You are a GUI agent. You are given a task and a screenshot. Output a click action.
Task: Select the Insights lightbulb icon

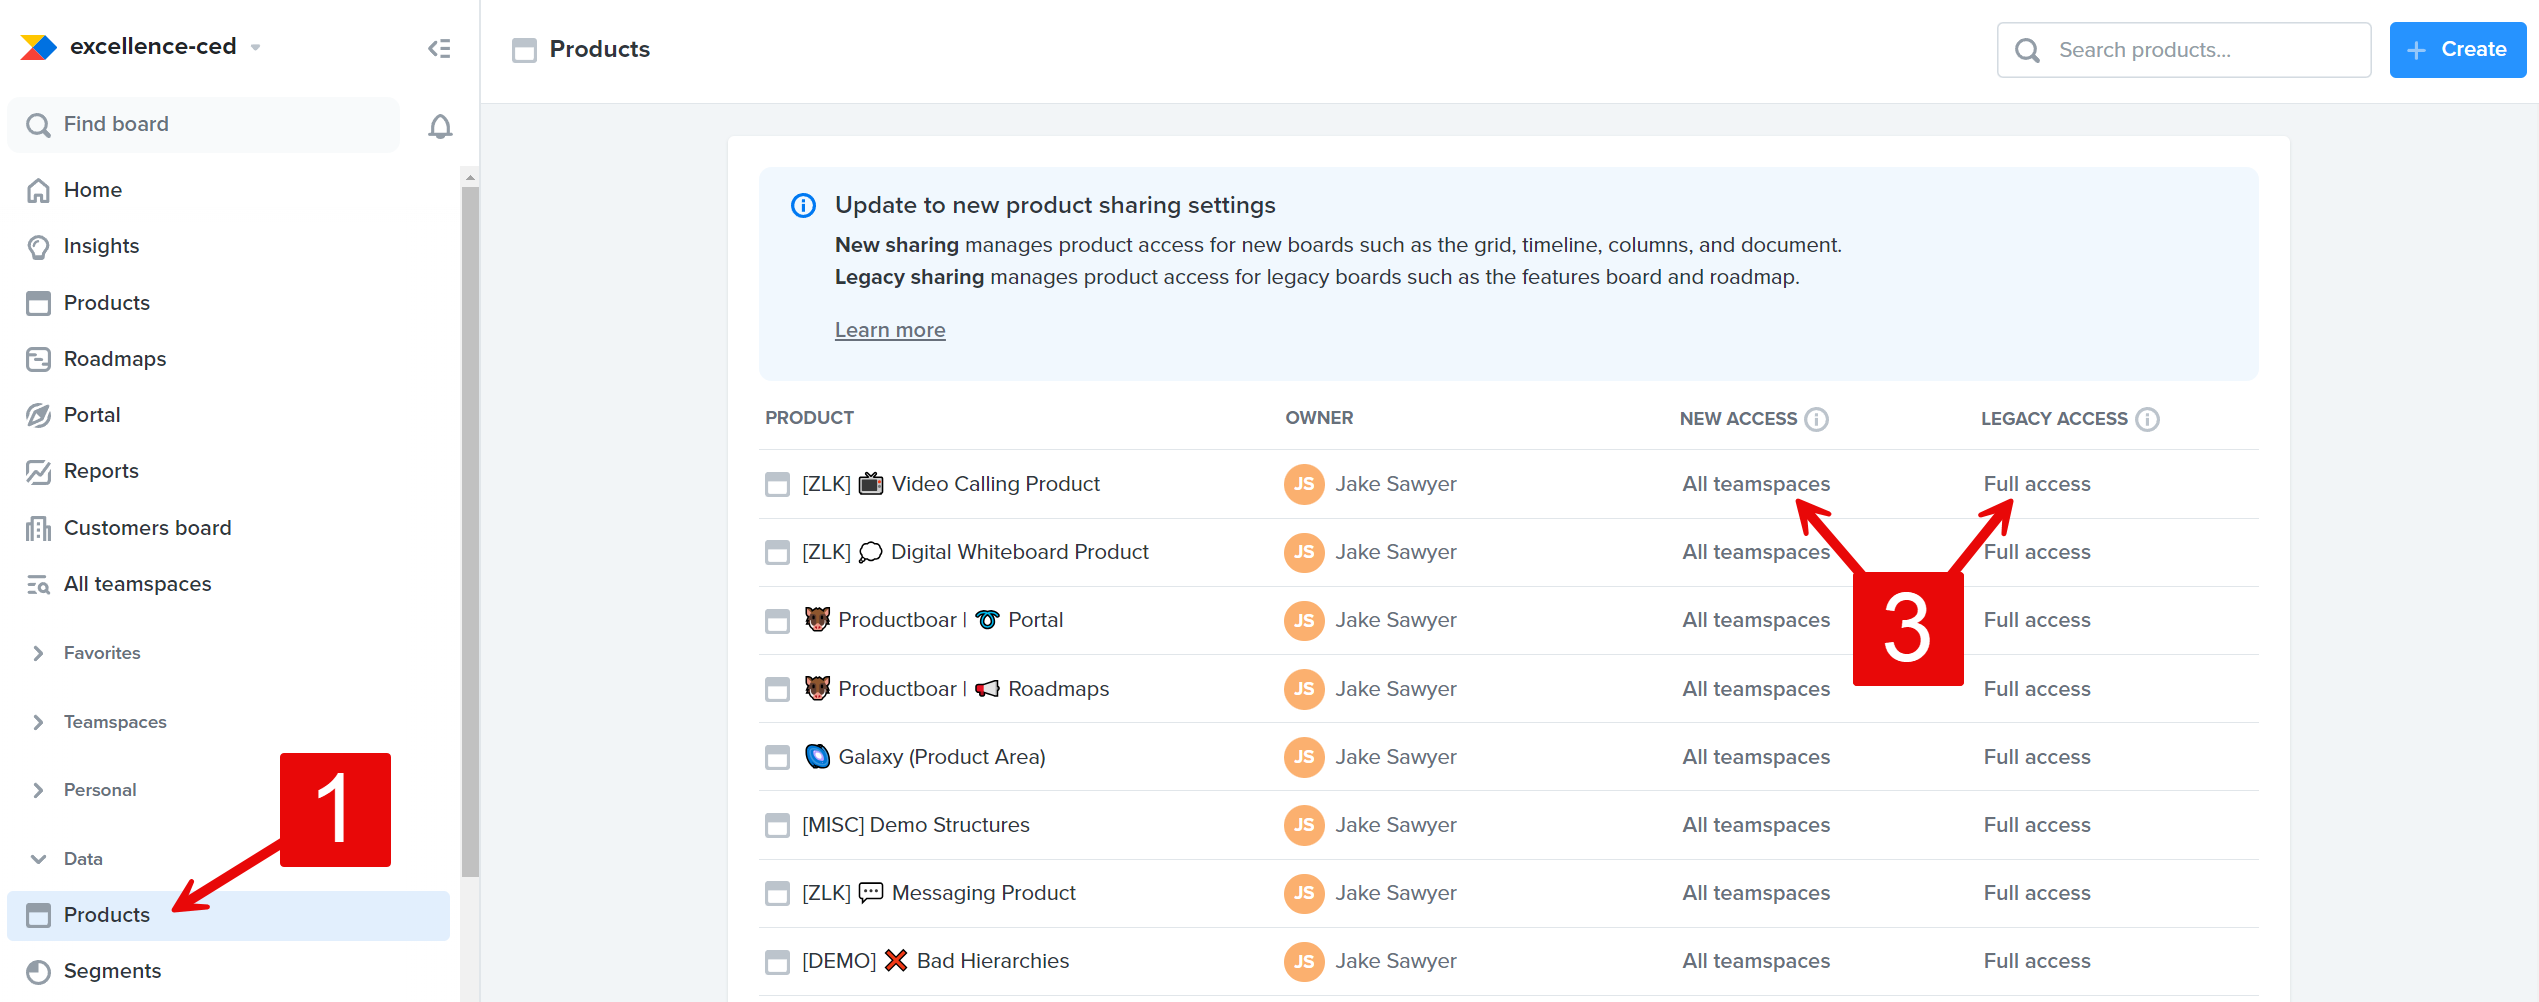pyautogui.click(x=37, y=246)
